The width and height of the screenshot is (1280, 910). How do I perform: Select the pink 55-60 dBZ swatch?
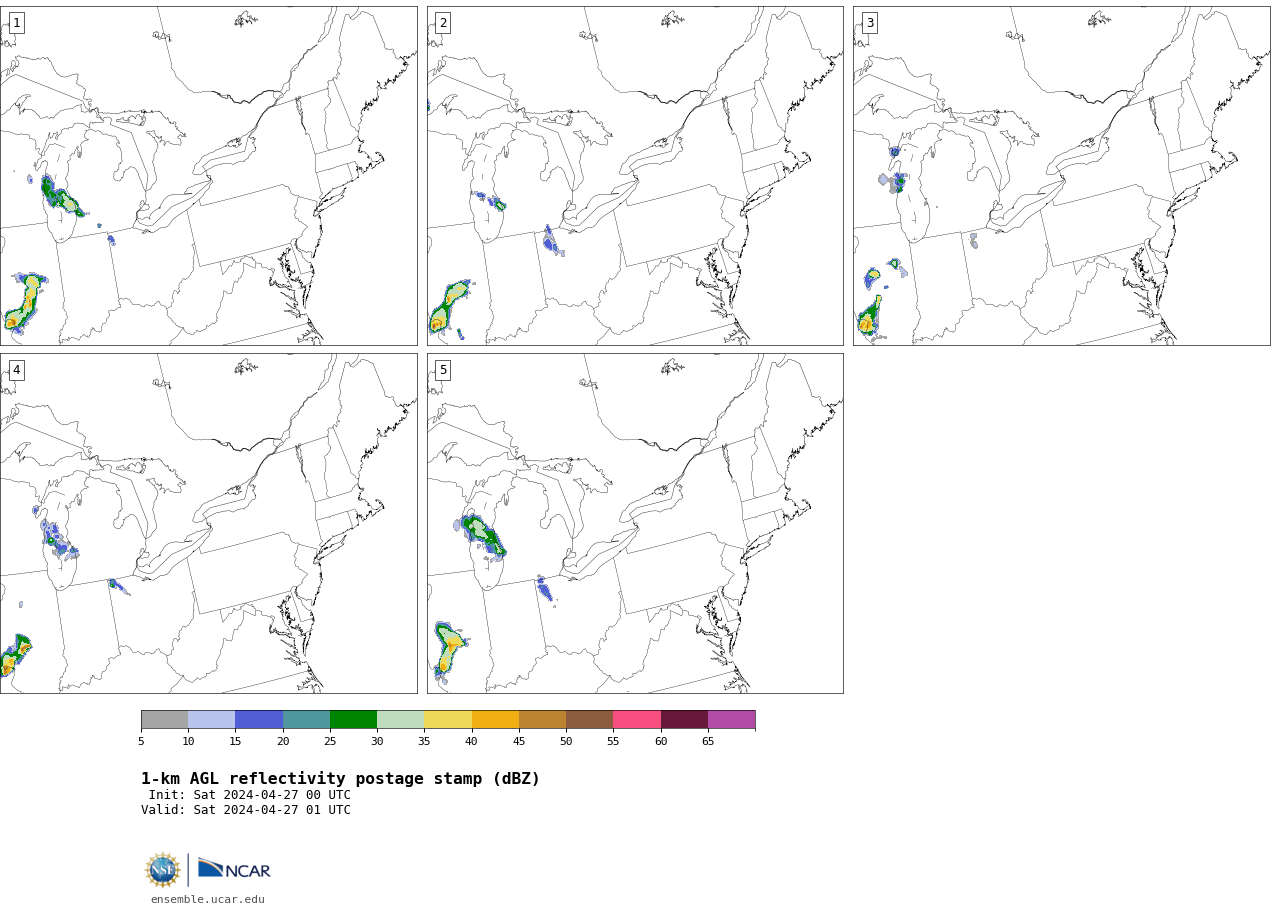tap(637, 720)
